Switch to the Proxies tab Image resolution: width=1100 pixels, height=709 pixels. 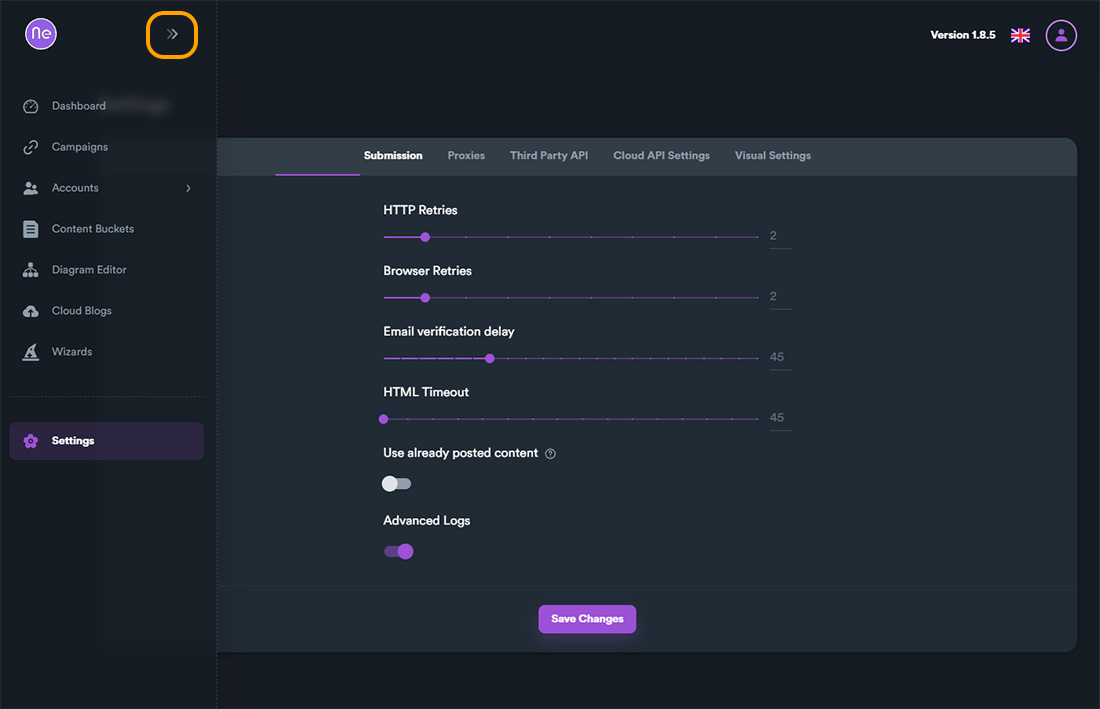pyautogui.click(x=466, y=156)
